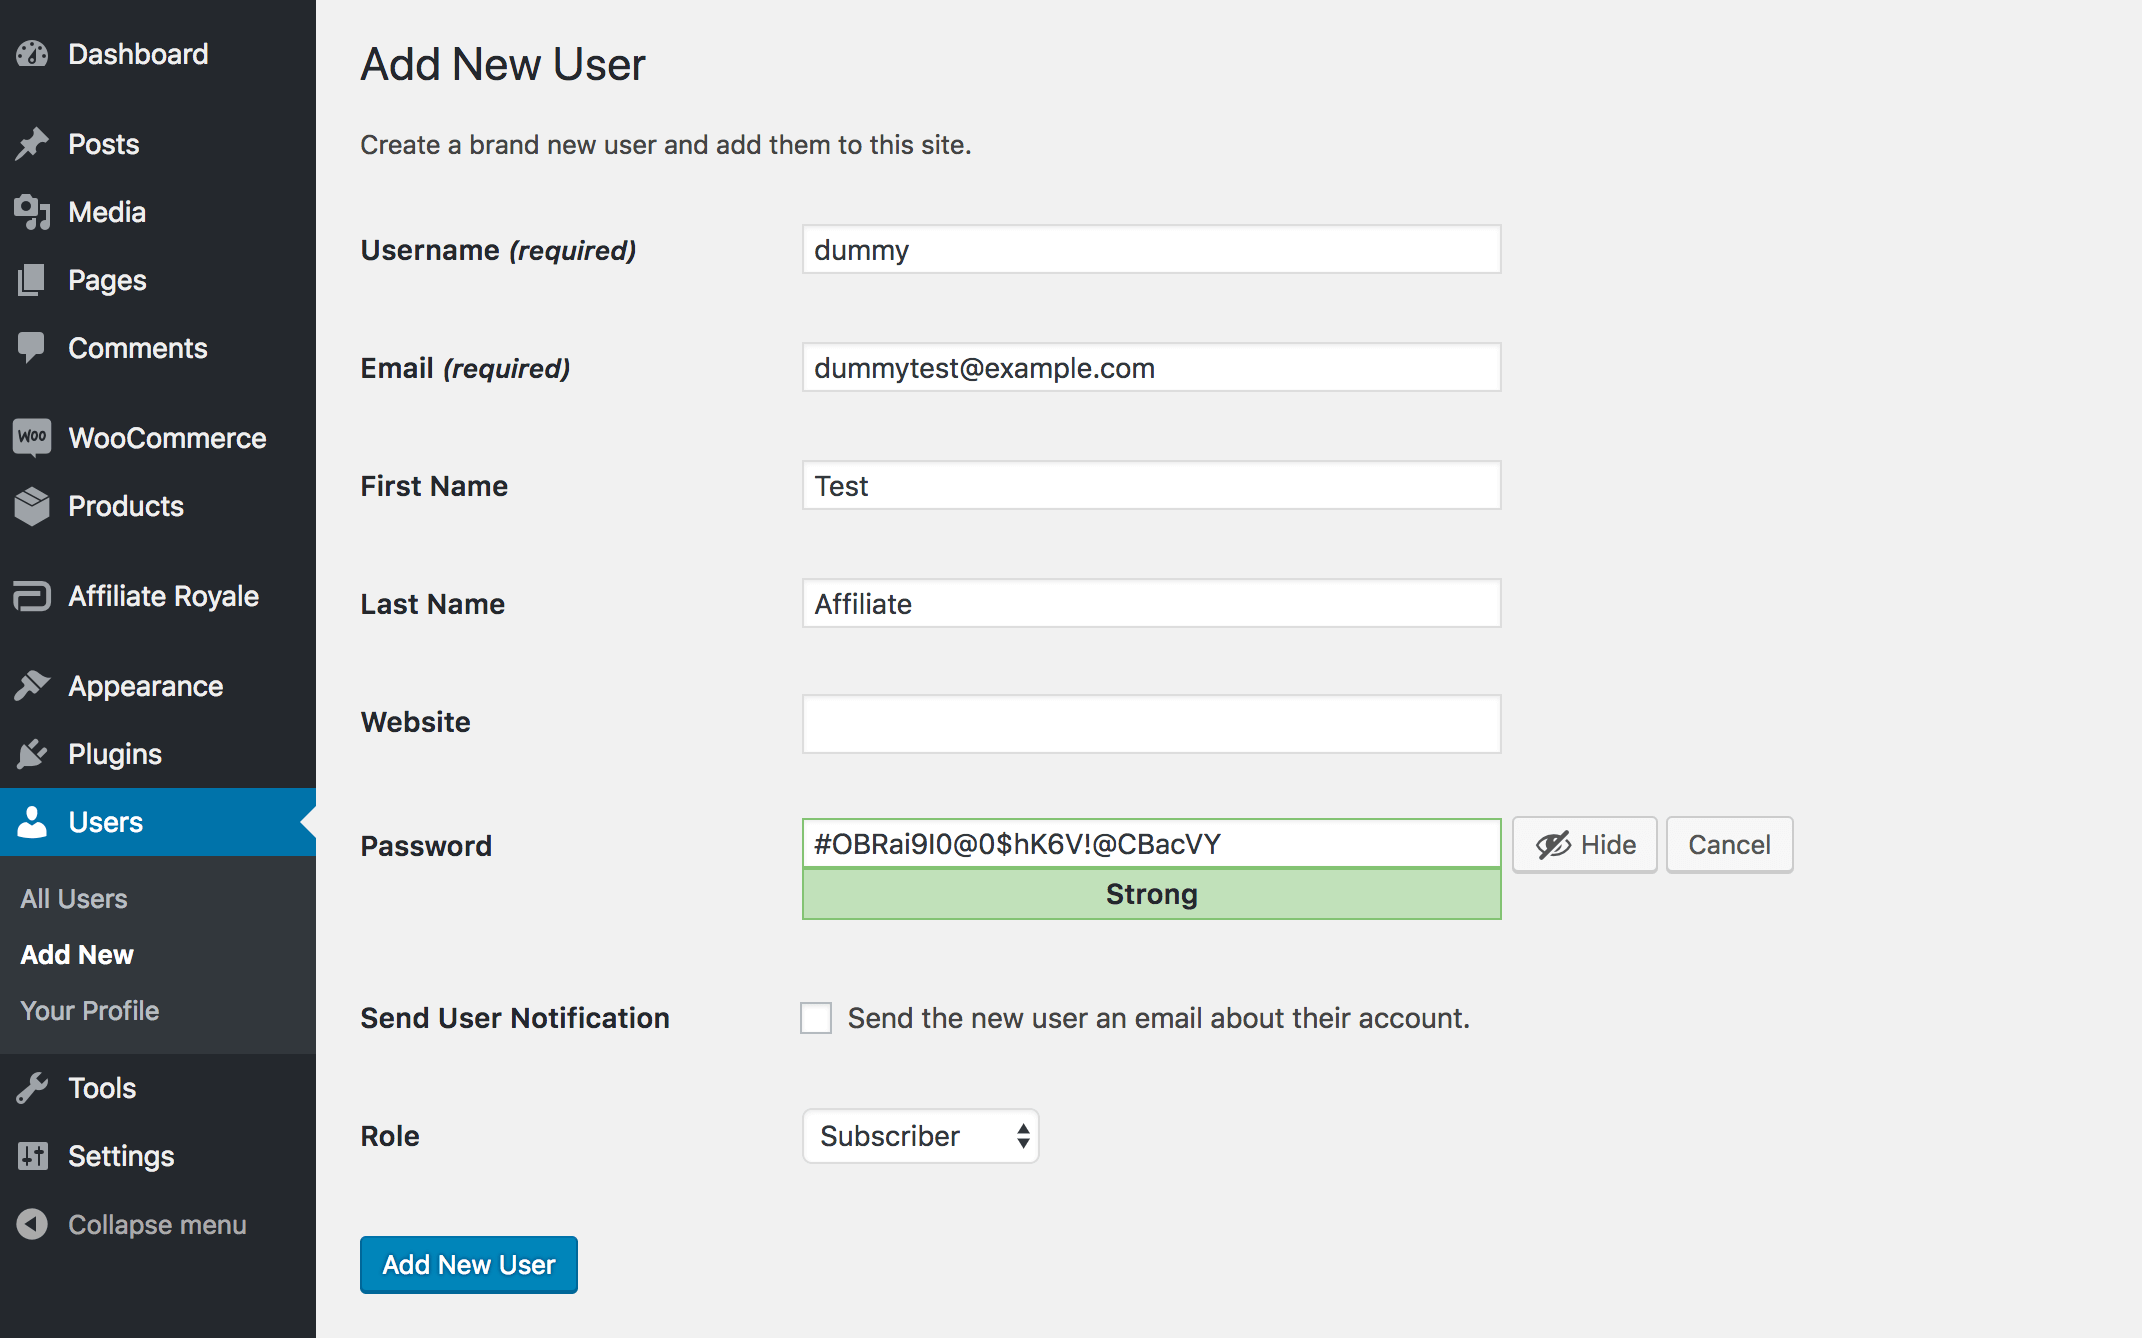Cancel the generated password
Viewport: 2142px width, 1338px height.
click(x=1729, y=845)
